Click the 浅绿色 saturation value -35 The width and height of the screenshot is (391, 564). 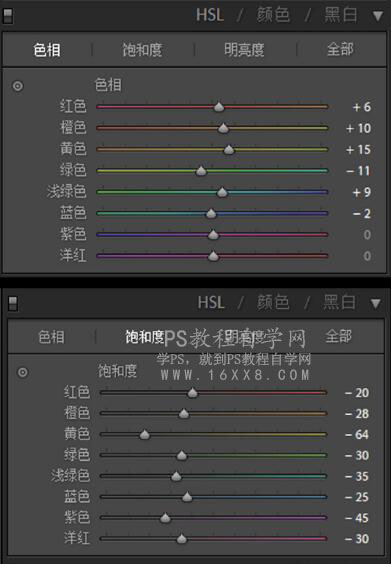pos(357,476)
